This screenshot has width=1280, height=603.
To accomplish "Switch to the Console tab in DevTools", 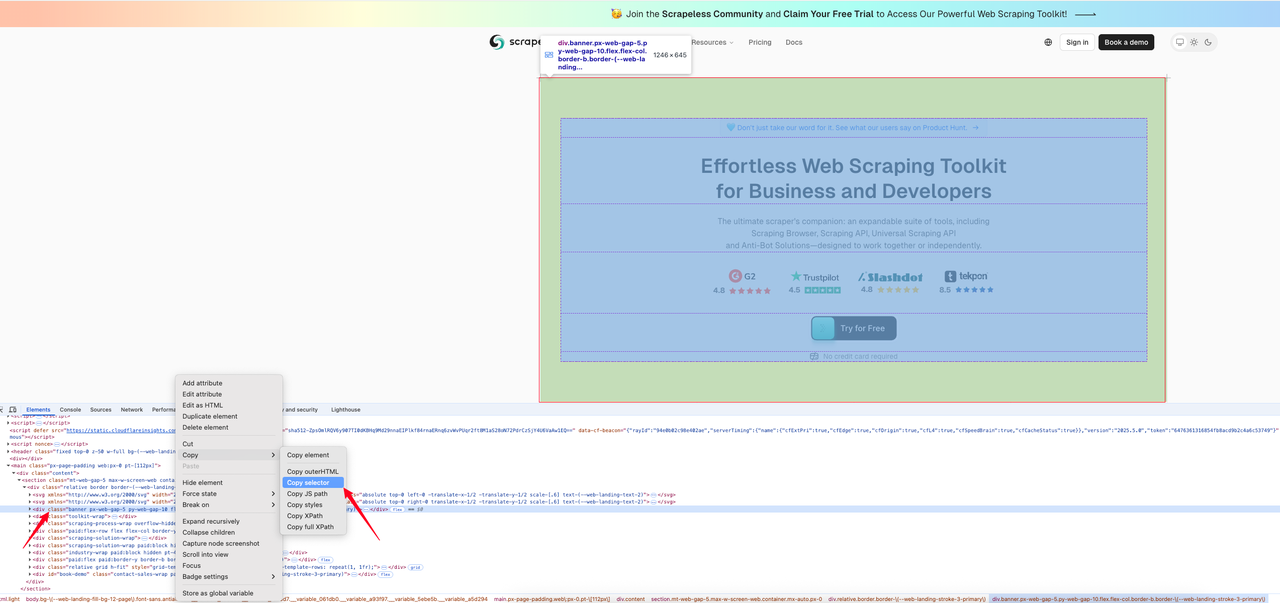I will [70, 410].
